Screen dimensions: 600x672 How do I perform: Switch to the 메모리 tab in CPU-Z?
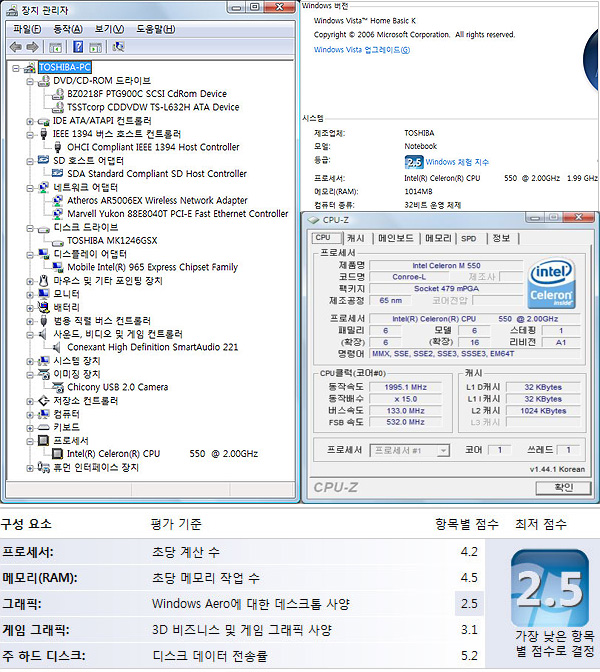pos(438,238)
